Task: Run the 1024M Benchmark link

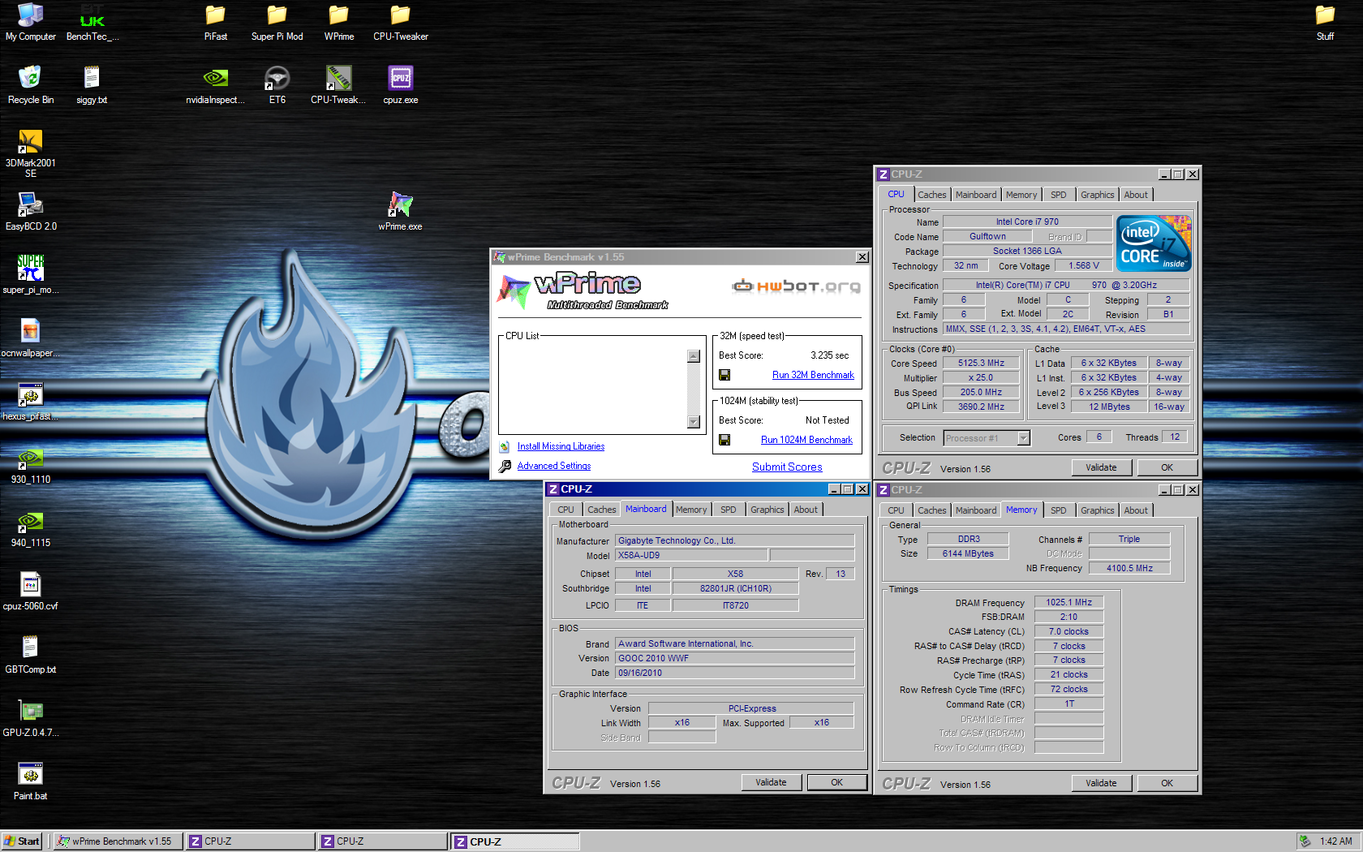Action: [x=806, y=440]
